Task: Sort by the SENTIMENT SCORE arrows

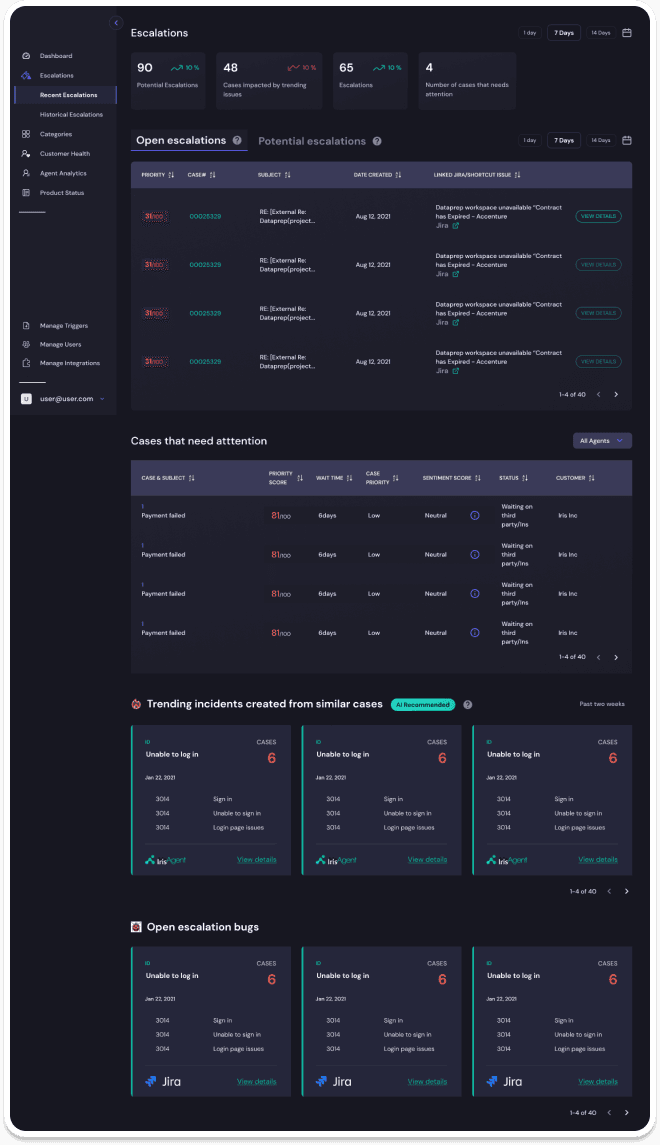Action: click(478, 478)
